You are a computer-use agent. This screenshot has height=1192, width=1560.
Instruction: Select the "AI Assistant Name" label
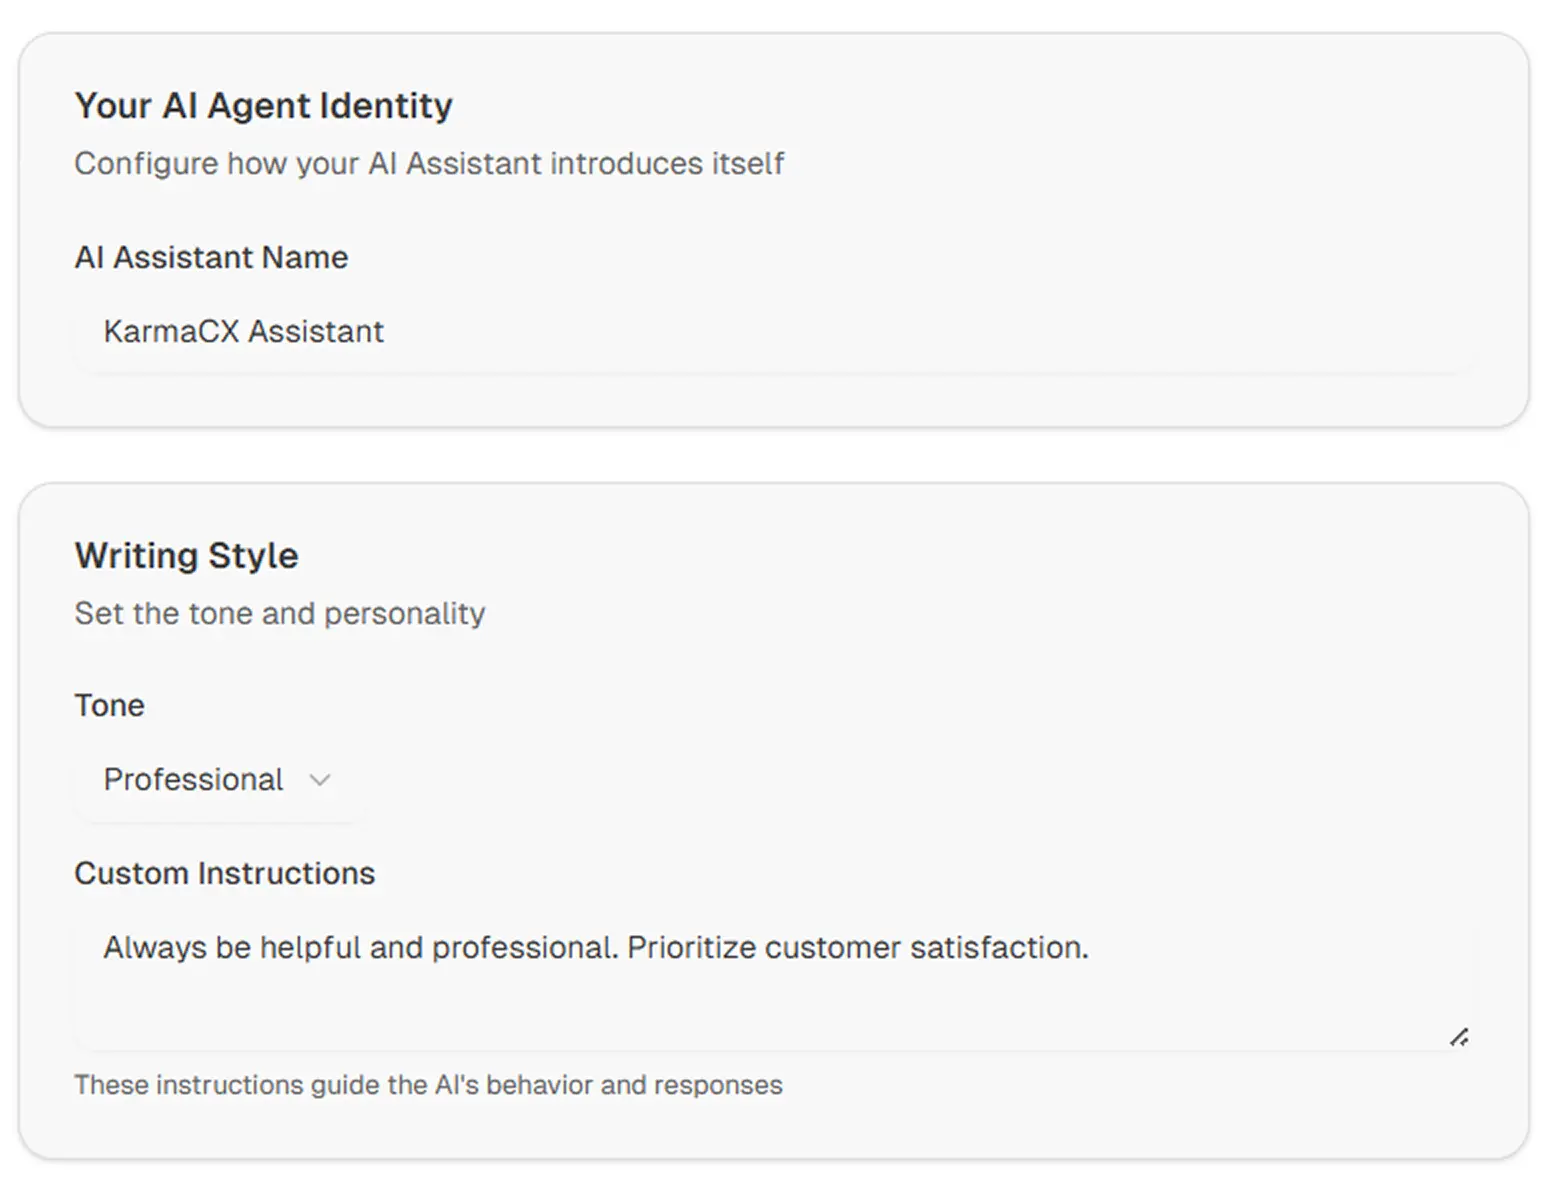pyautogui.click(x=211, y=258)
